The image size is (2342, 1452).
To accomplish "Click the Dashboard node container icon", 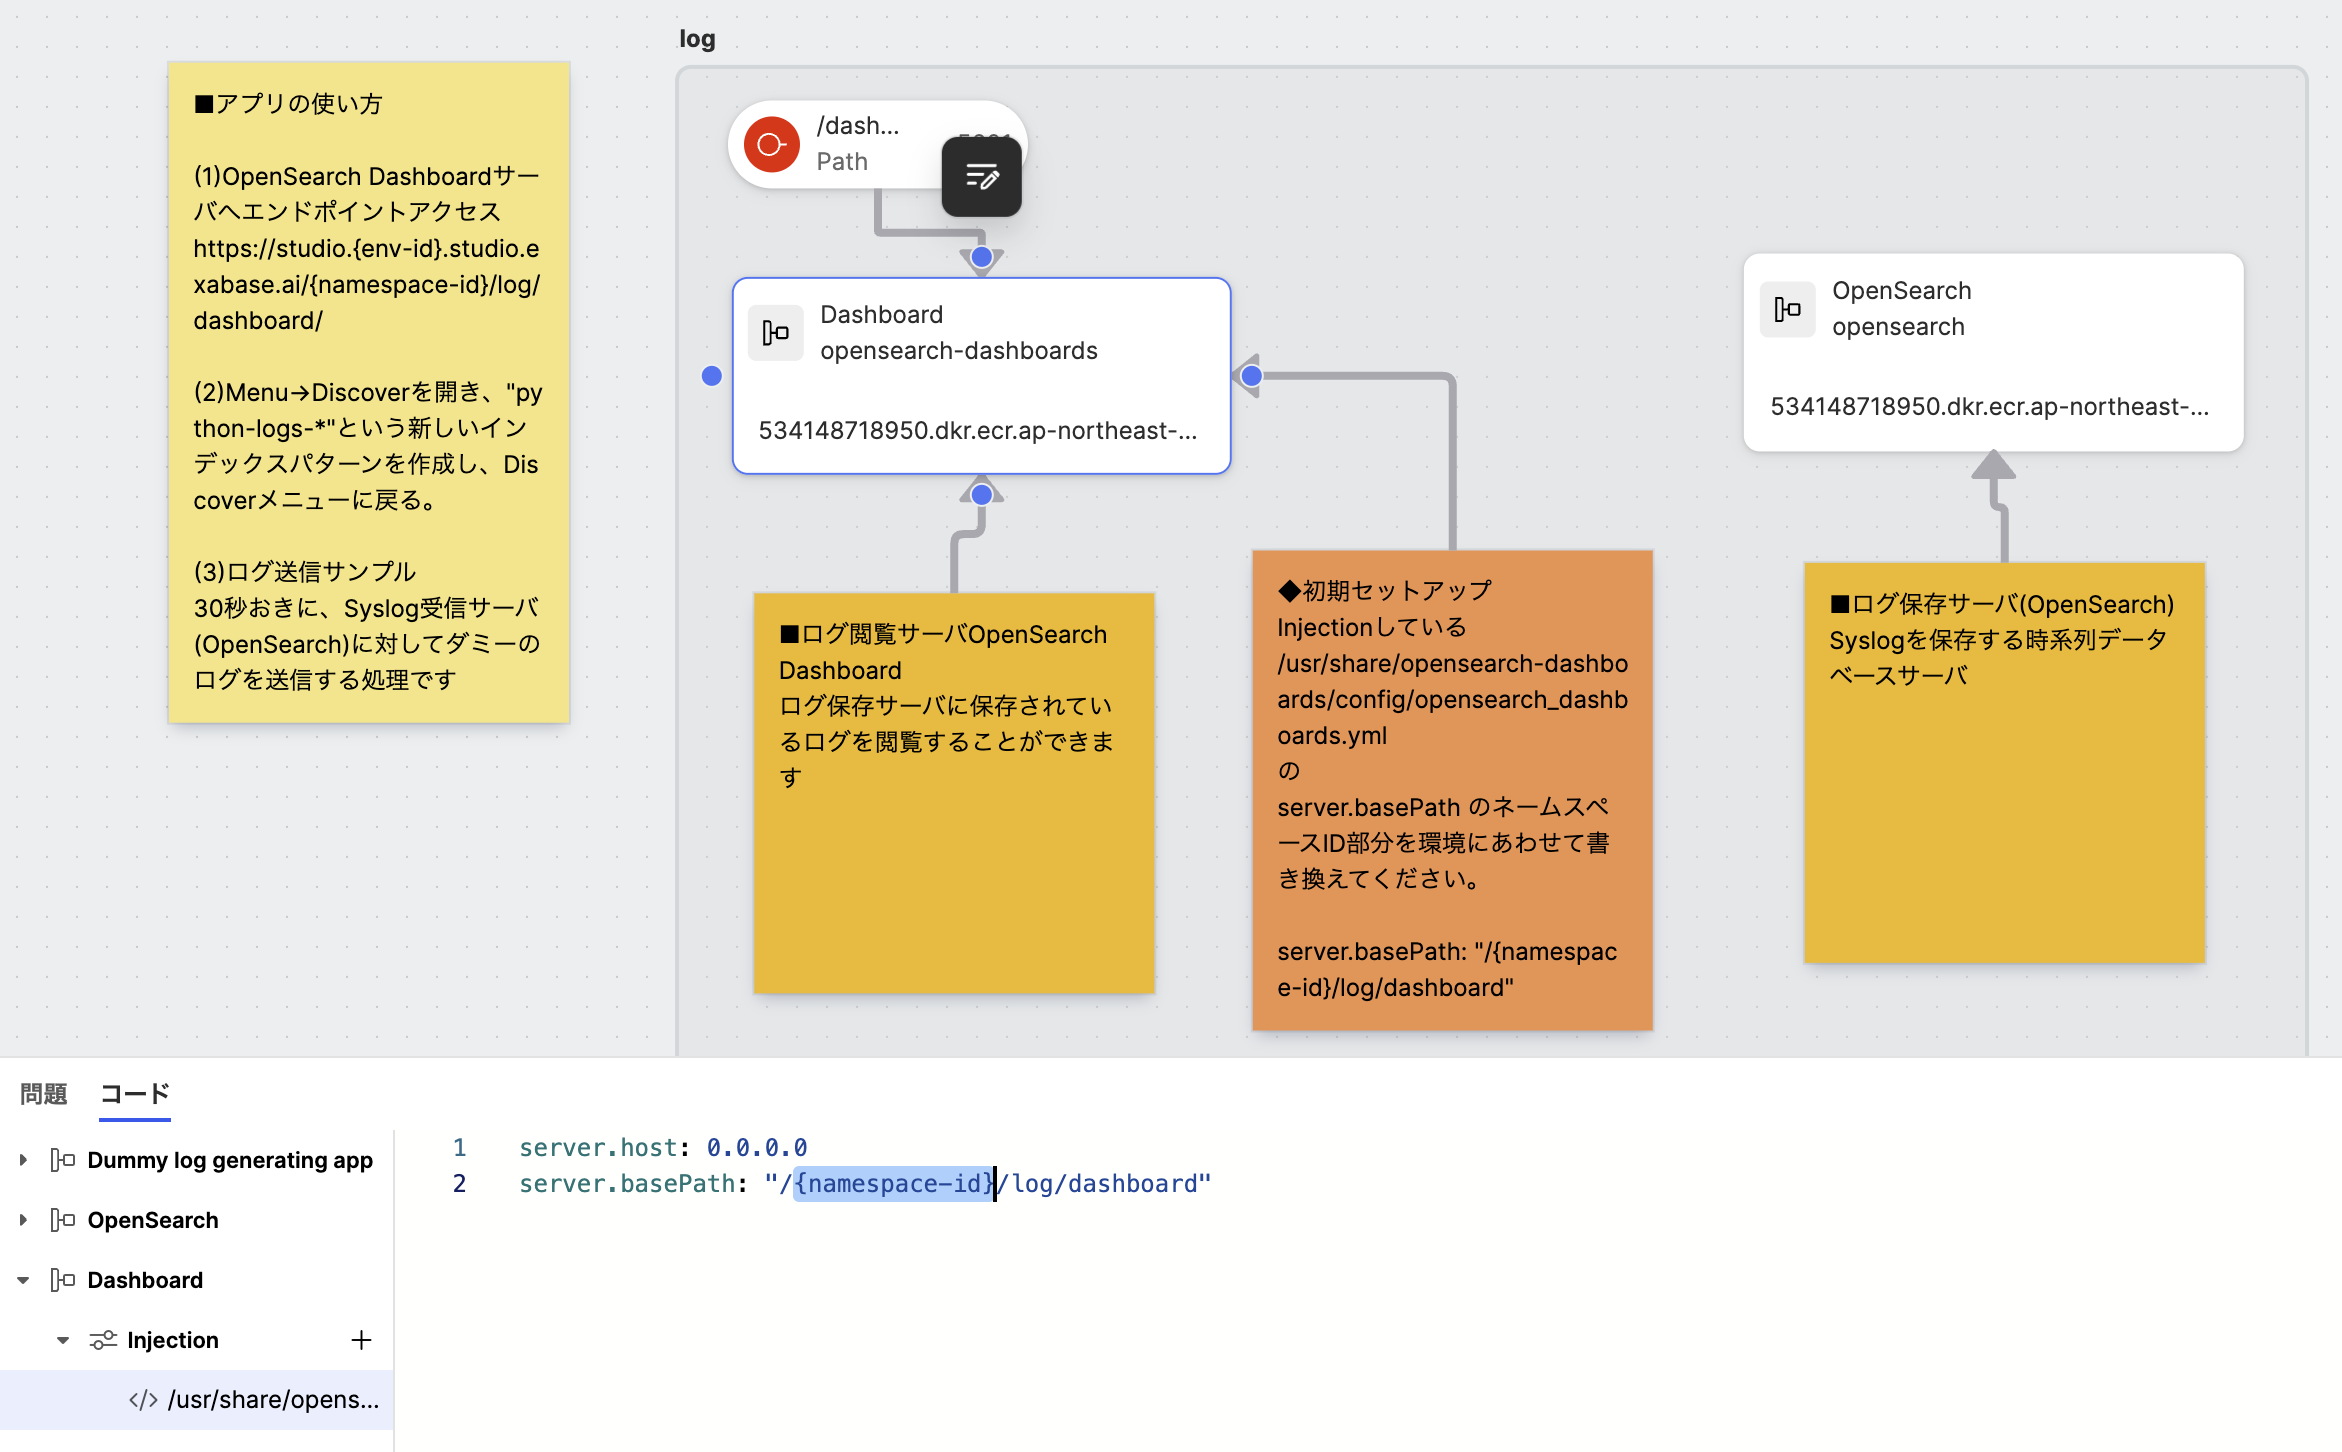I will [x=776, y=333].
